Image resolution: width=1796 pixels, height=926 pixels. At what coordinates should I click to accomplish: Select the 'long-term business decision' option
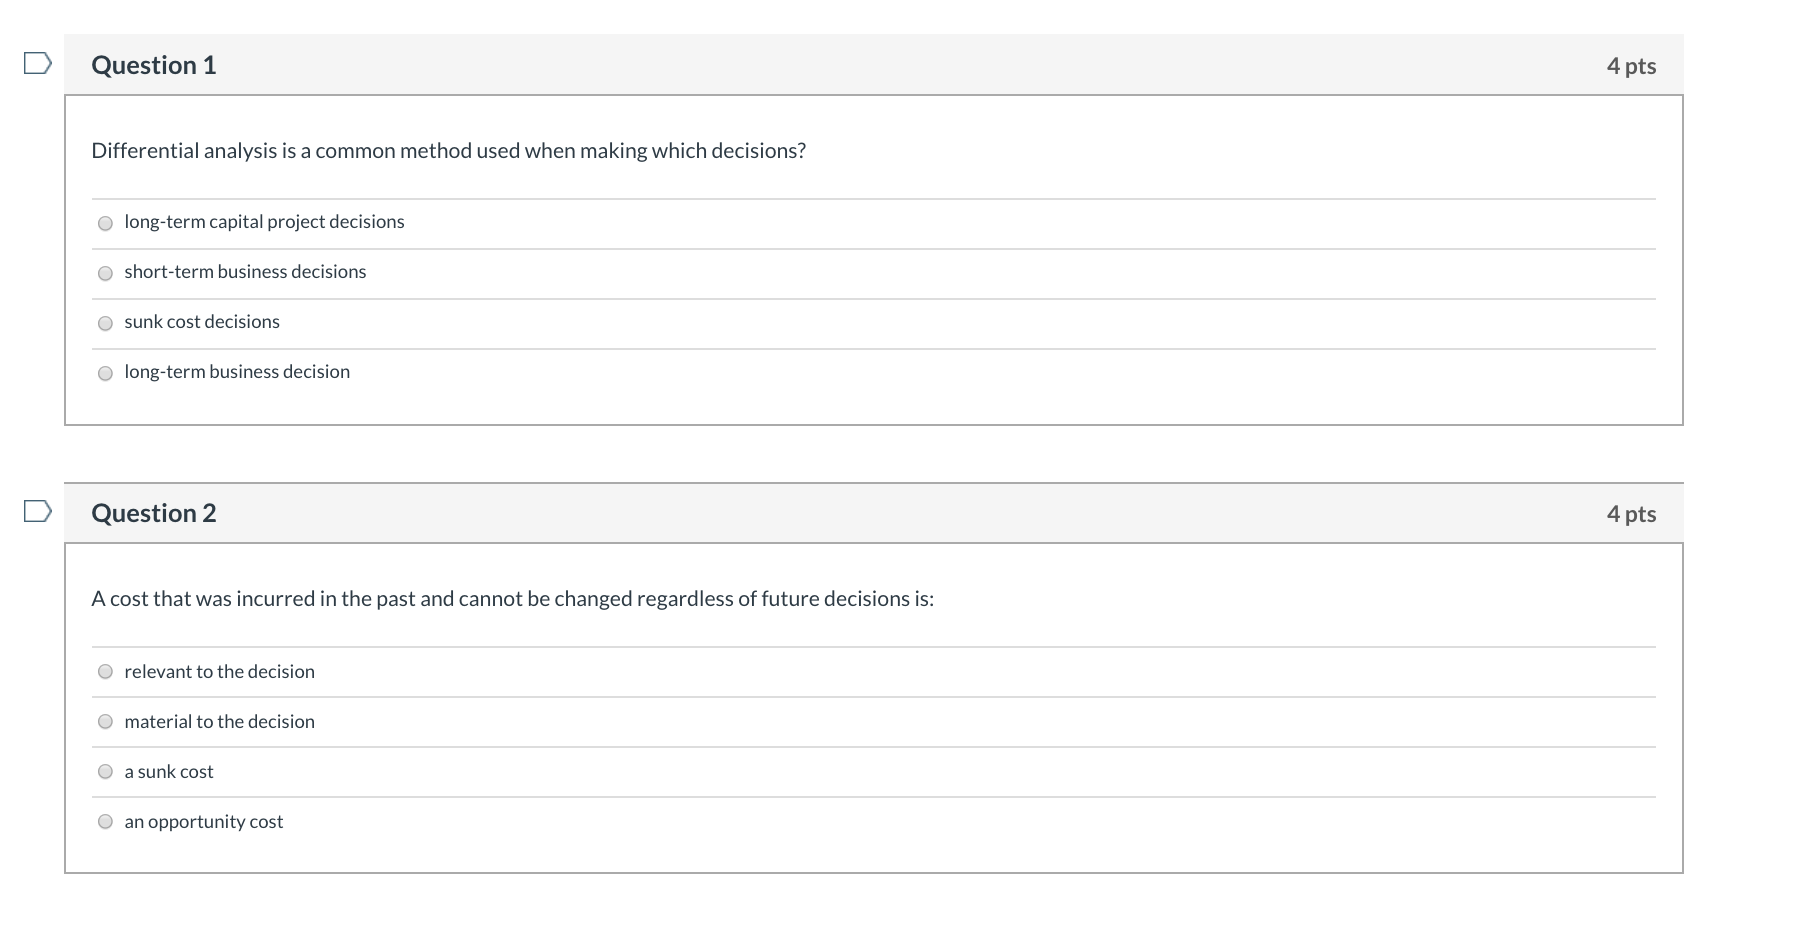point(105,372)
